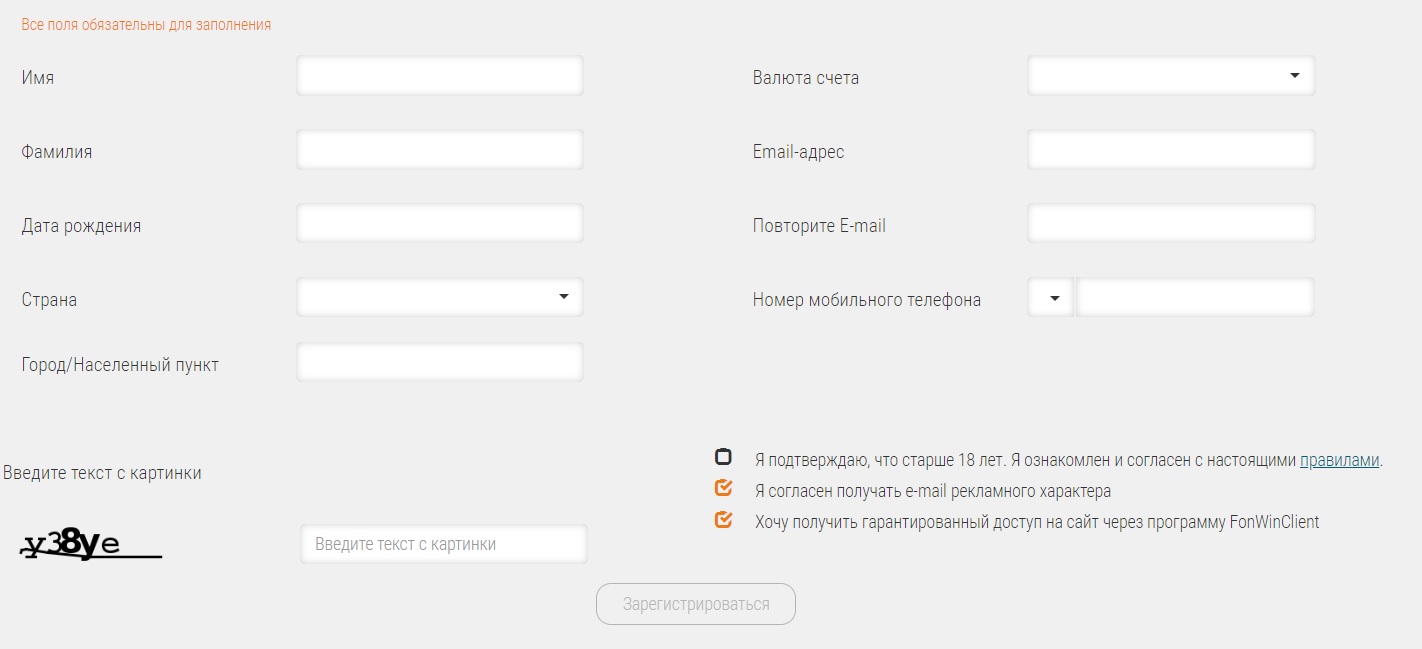Expand the Валюта счета currency dropdown
This screenshot has width=1422, height=649.
click(1170, 76)
